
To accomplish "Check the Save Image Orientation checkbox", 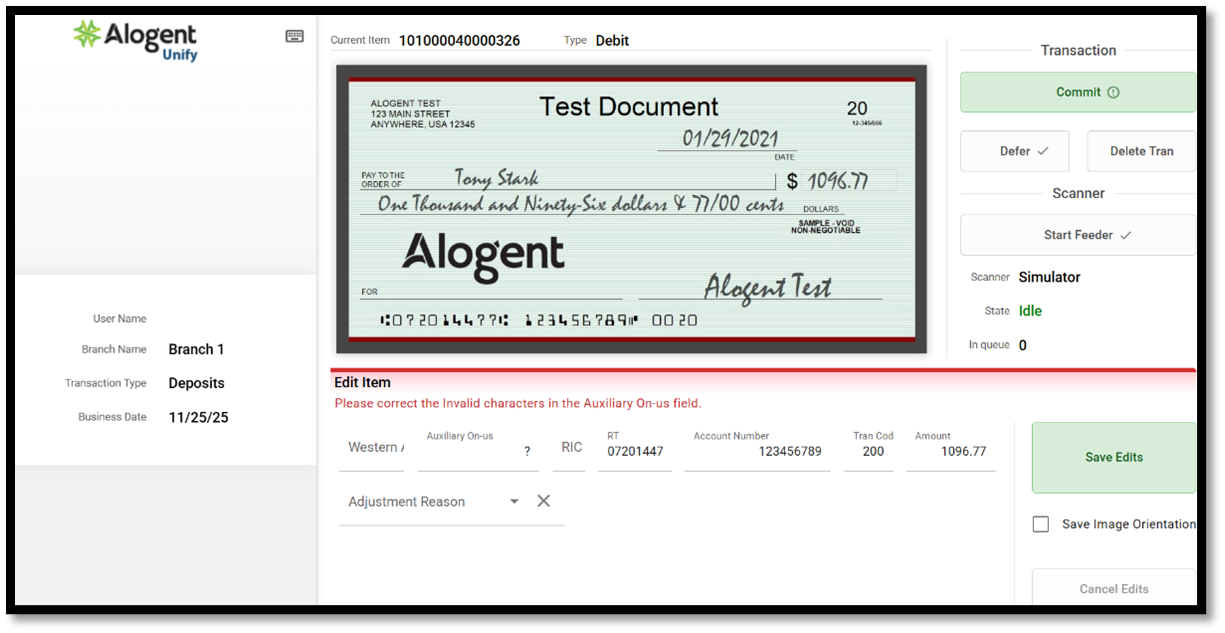I will coord(1041,524).
